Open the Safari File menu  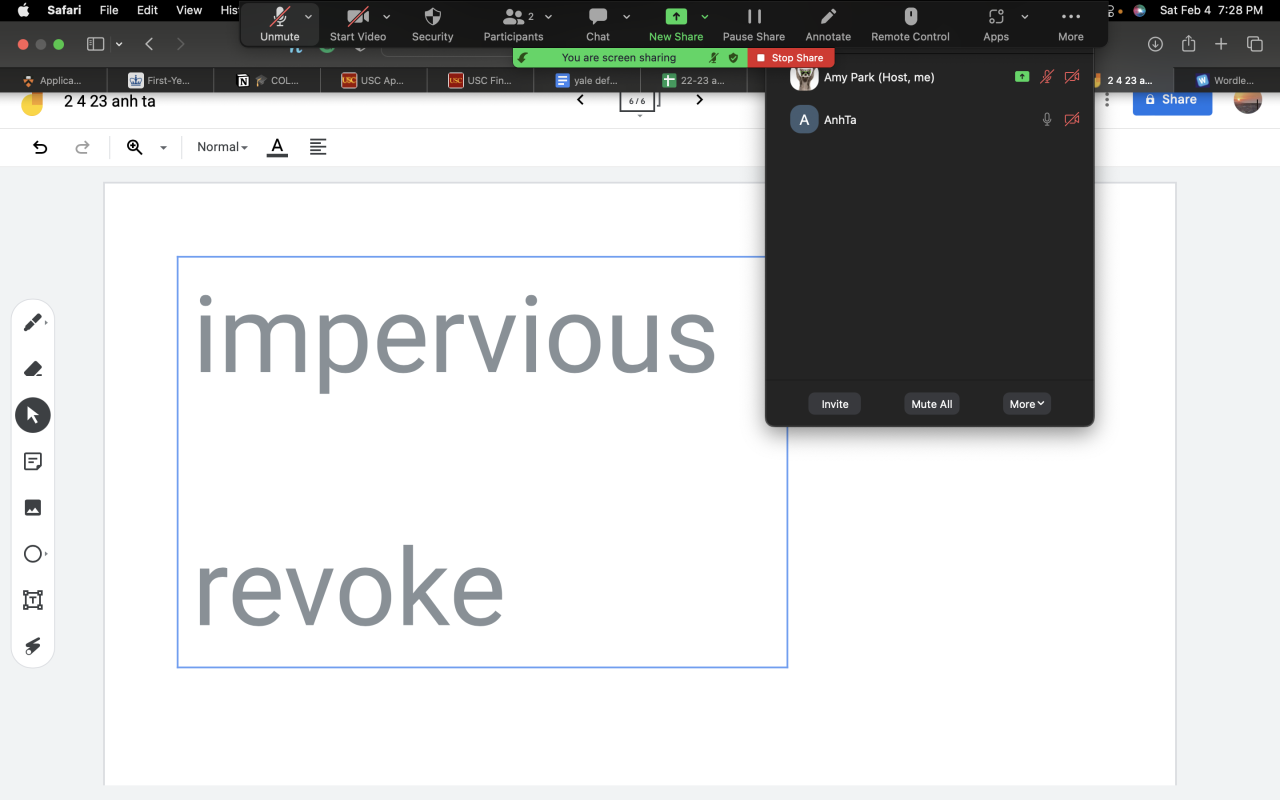point(109,10)
